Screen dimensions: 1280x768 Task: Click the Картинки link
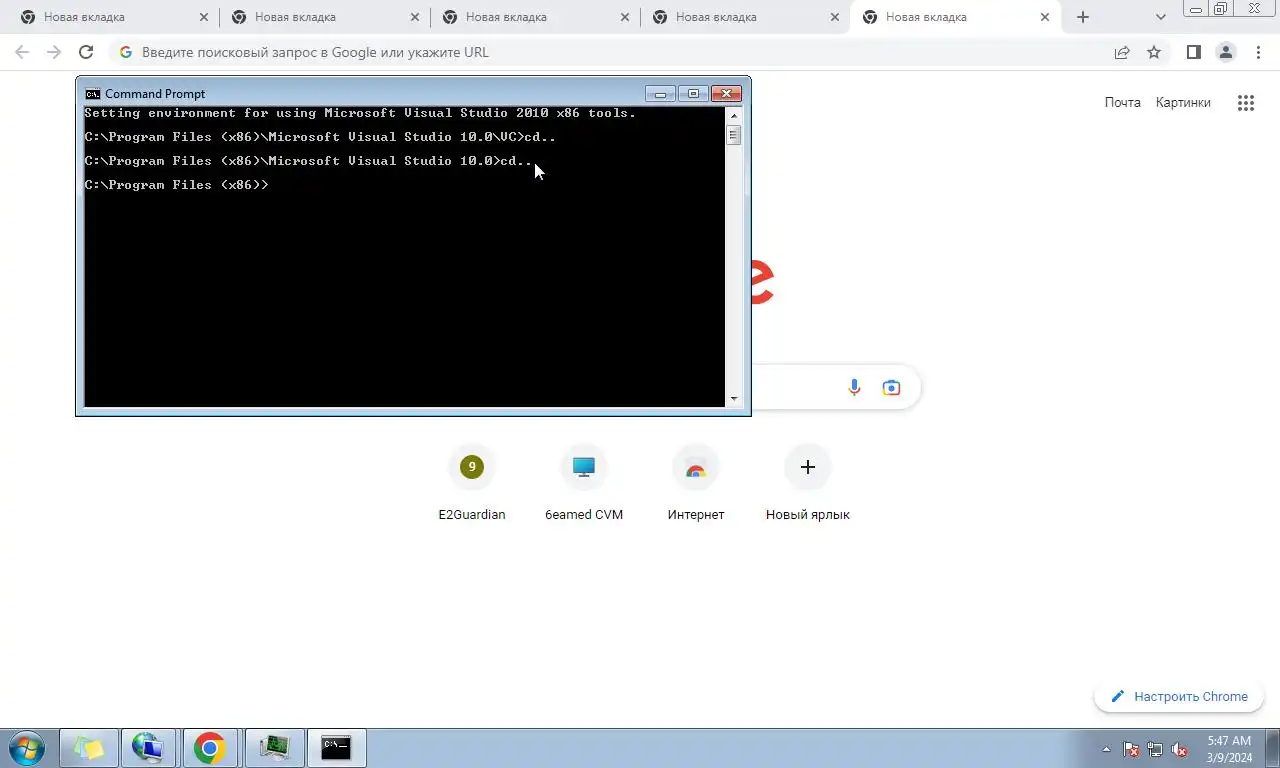[1183, 102]
